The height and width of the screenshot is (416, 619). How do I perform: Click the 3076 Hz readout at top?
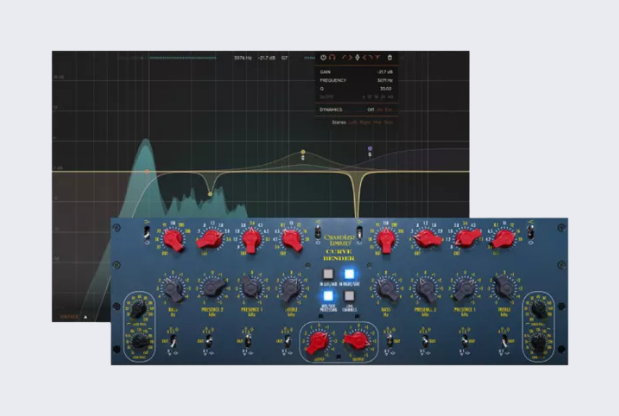[x=243, y=58]
